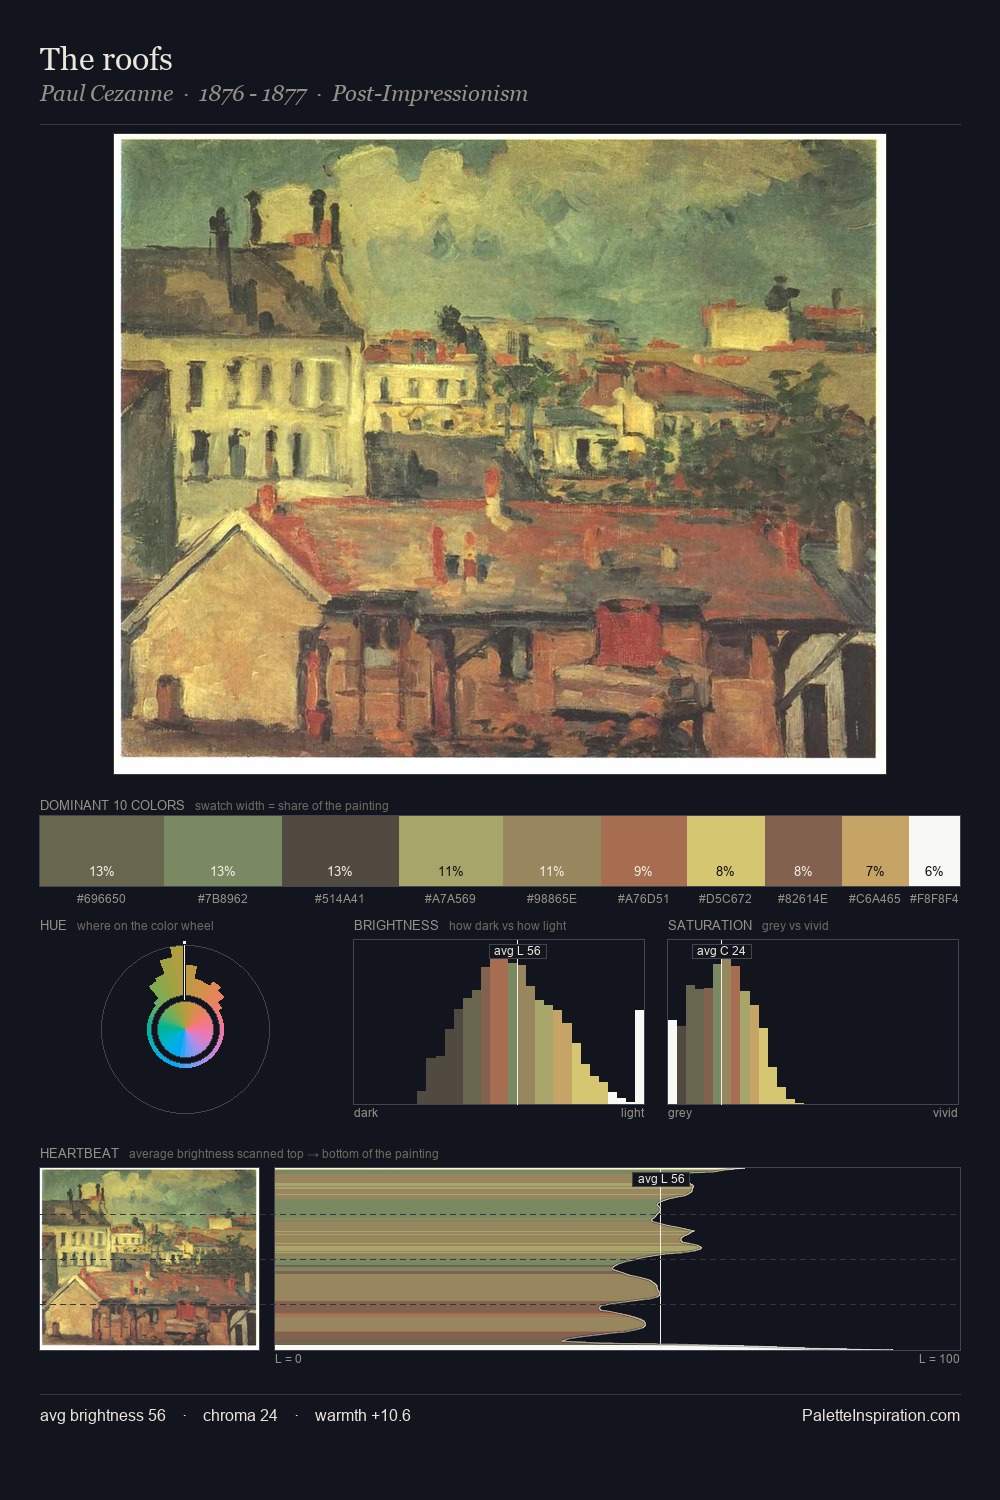The height and width of the screenshot is (1500, 1000).
Task: Click the 'vivid' saturation axis label
Action: (x=945, y=1113)
